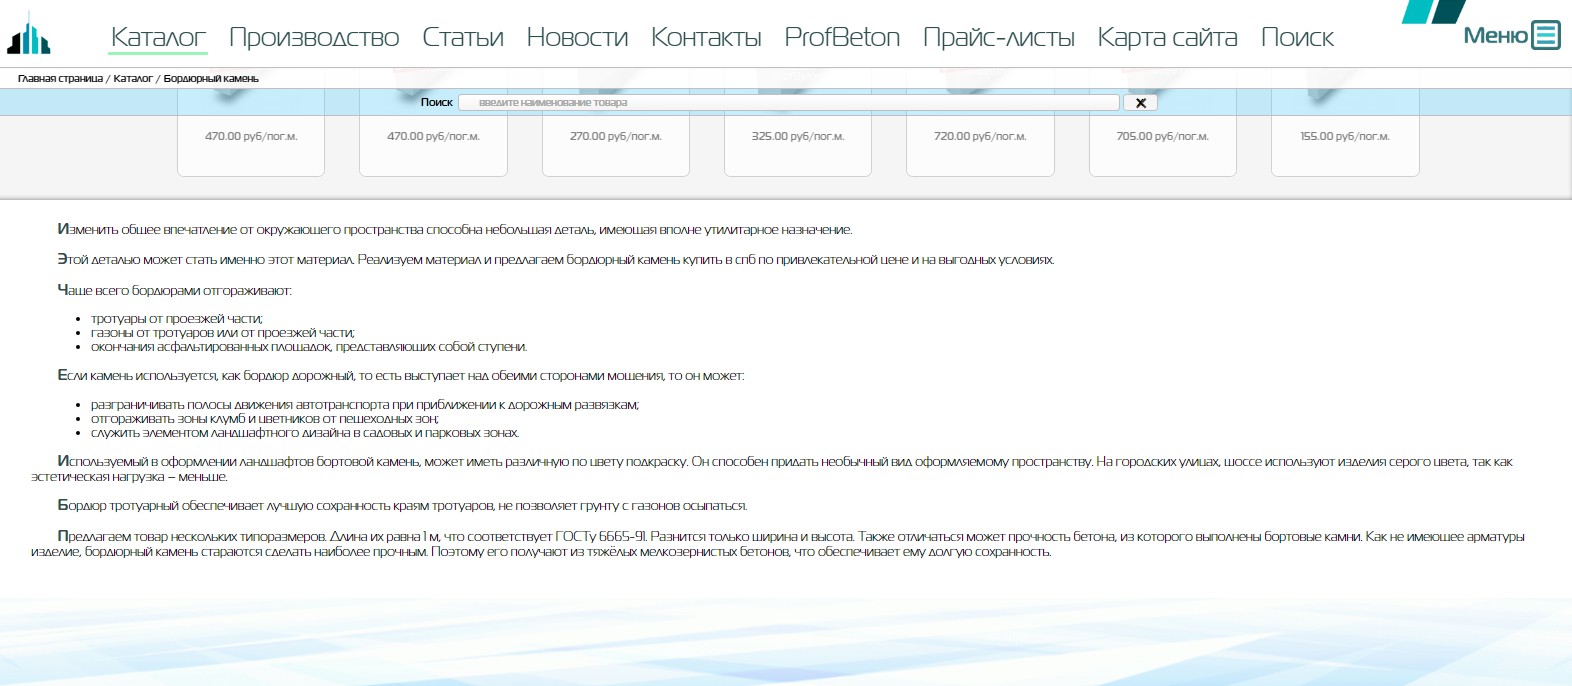Select the 705.00 руб/пог.м. product card
Image resolution: width=1572 pixels, height=686 pixels.
click(x=1163, y=145)
